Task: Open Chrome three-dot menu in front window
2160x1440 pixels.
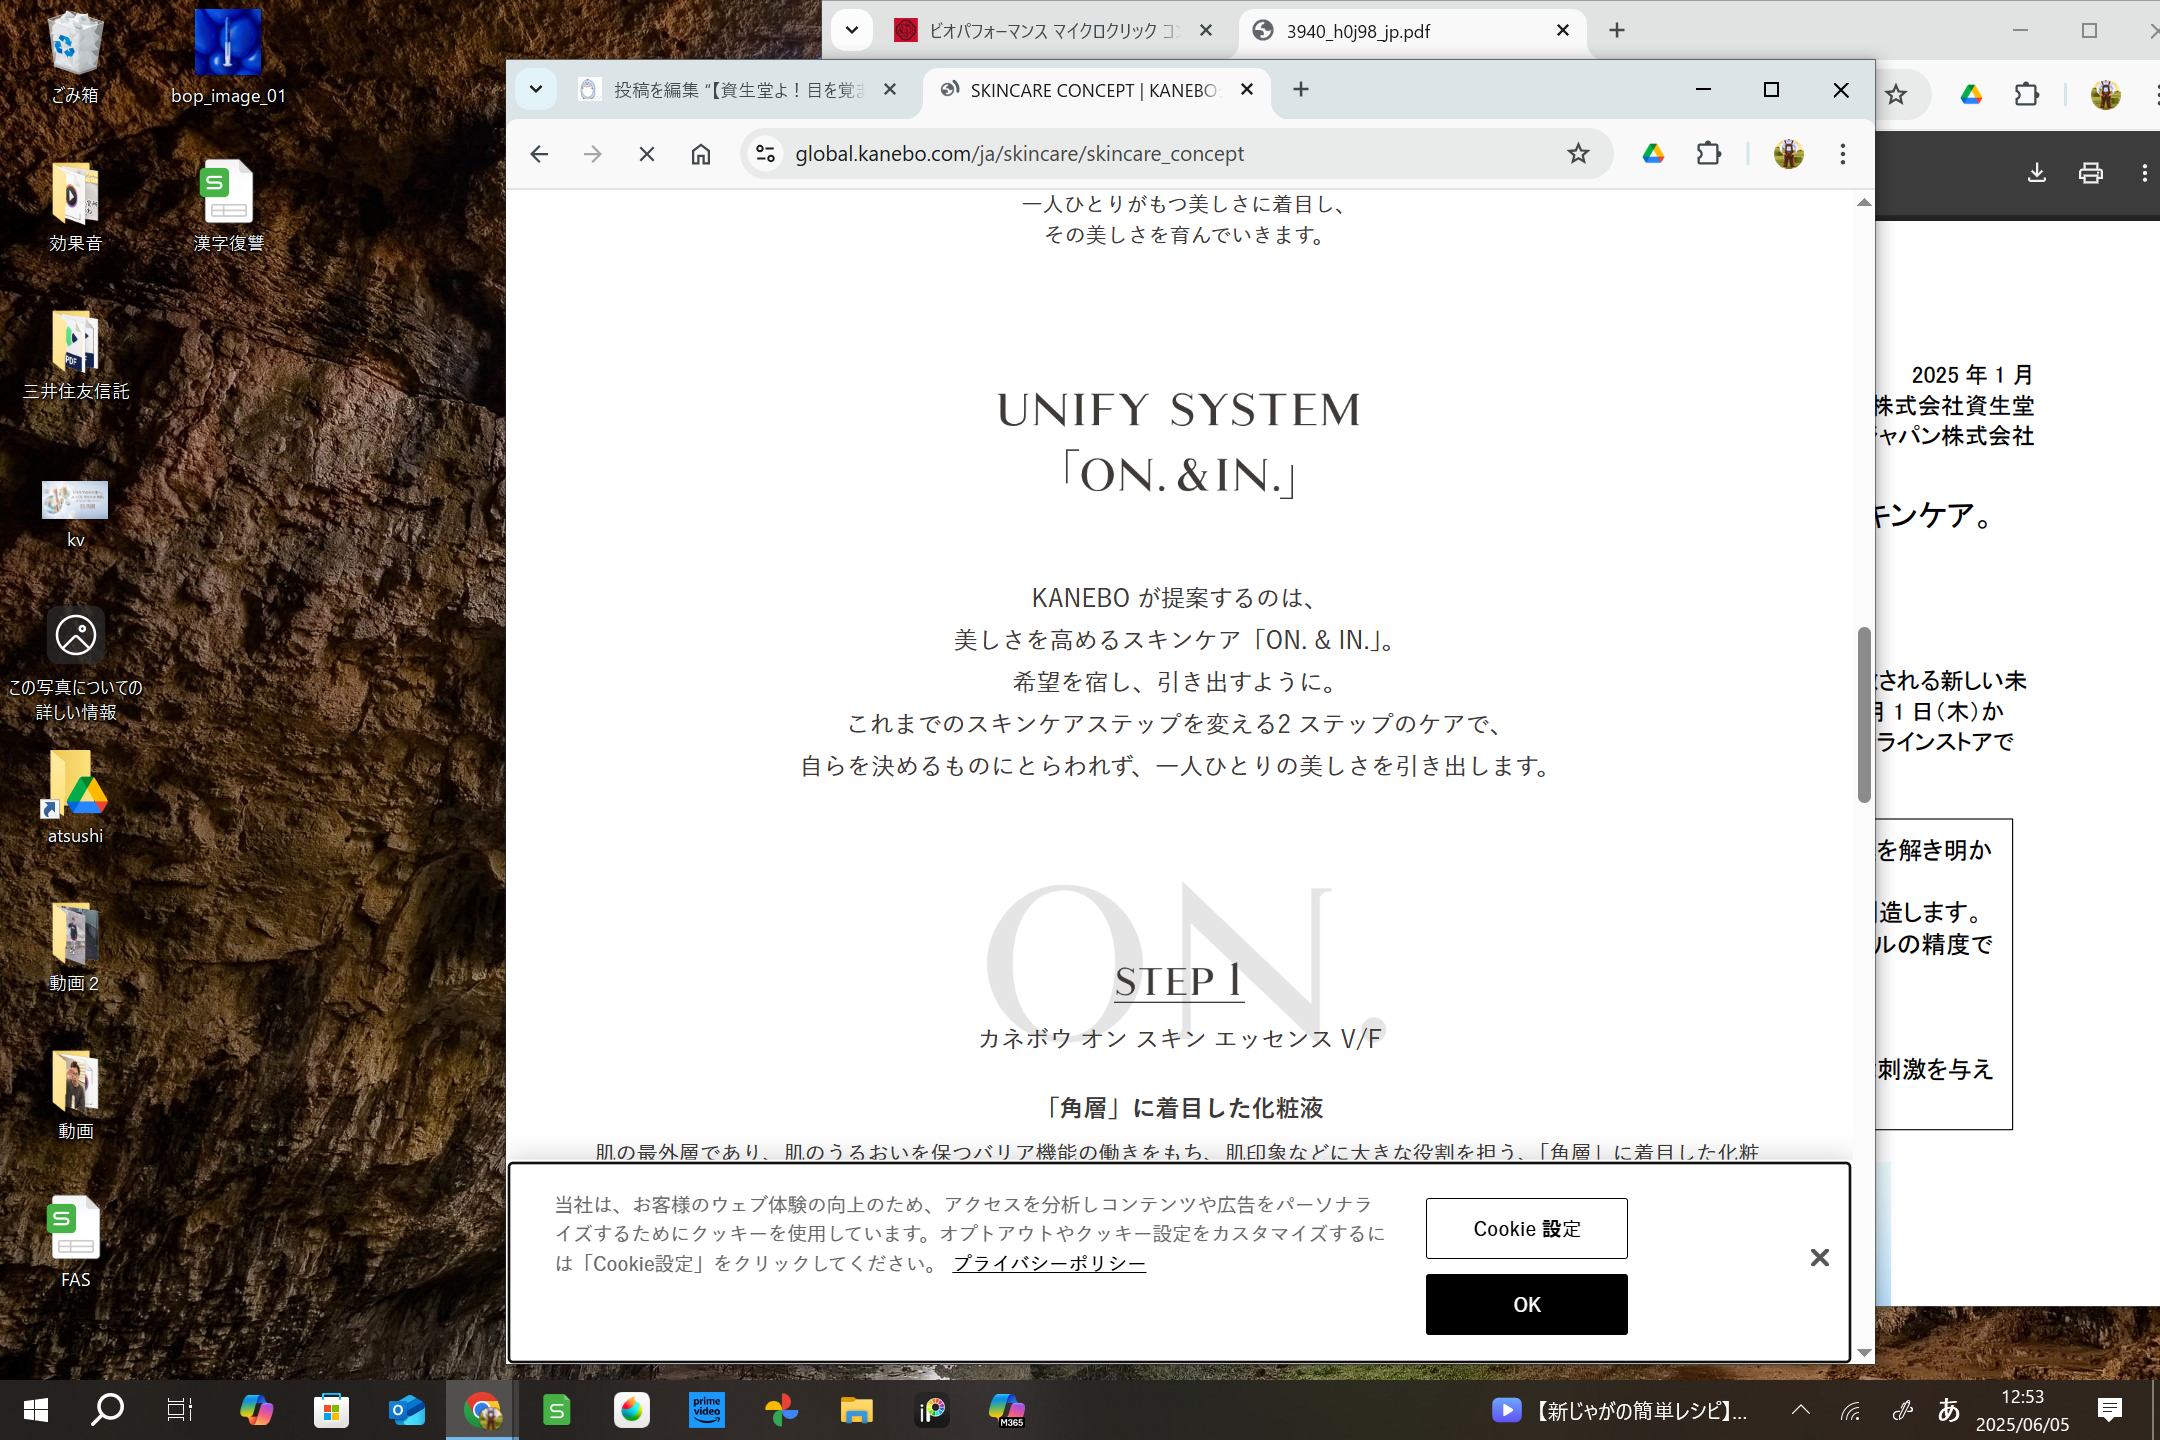Action: coord(1843,154)
